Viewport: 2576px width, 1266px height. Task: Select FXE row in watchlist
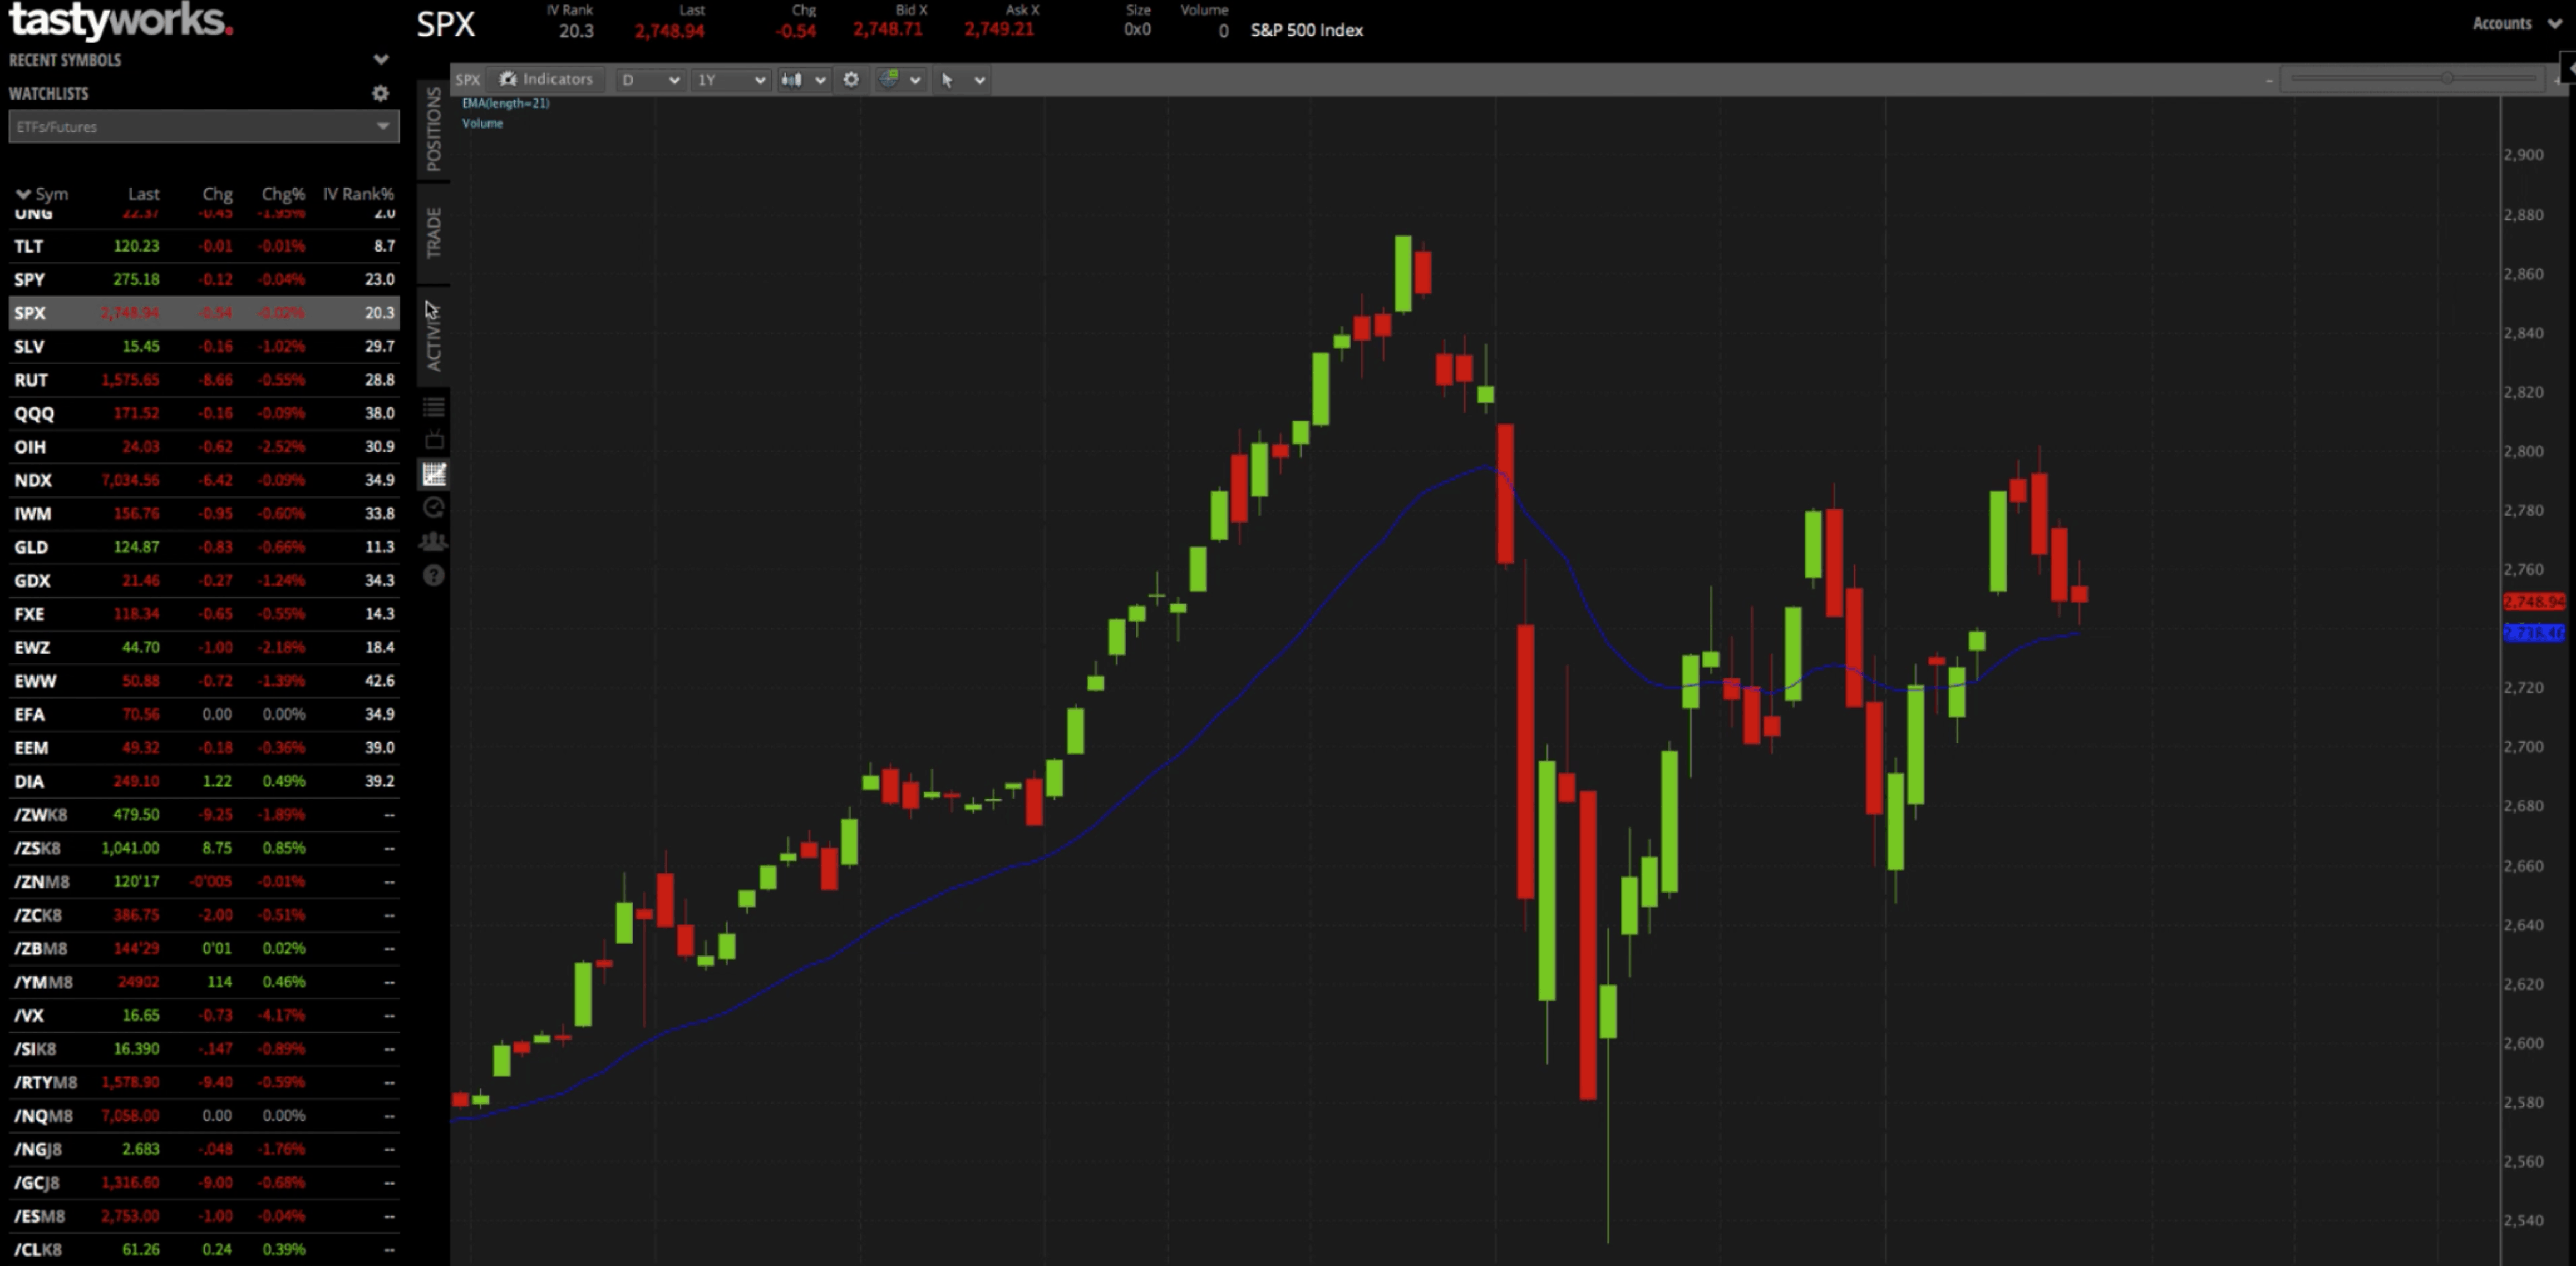coord(204,614)
